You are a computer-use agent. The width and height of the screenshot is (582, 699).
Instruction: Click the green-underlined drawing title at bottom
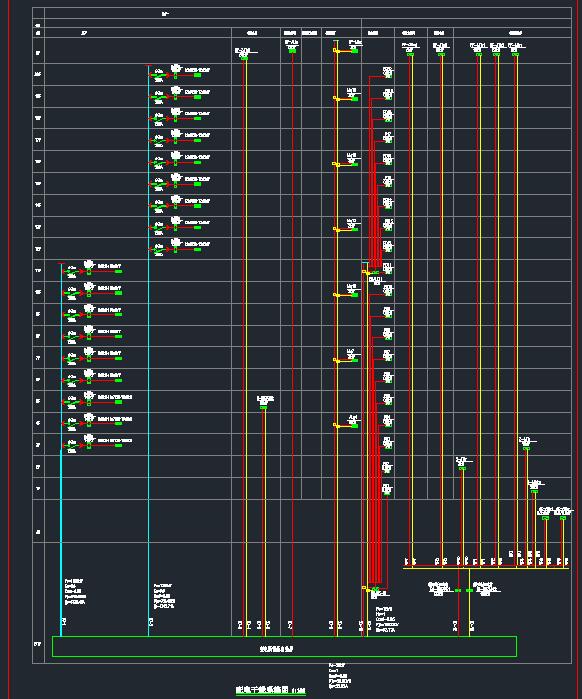[x=271, y=690]
